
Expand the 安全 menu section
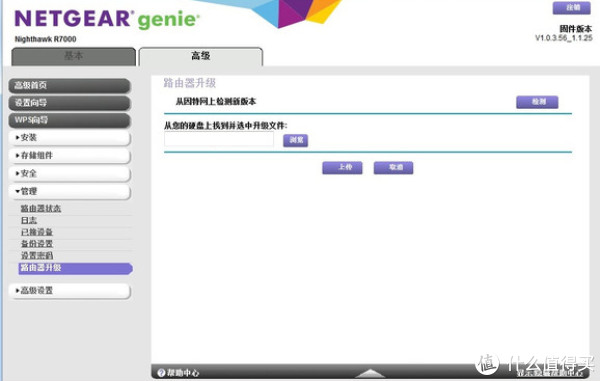pos(70,174)
